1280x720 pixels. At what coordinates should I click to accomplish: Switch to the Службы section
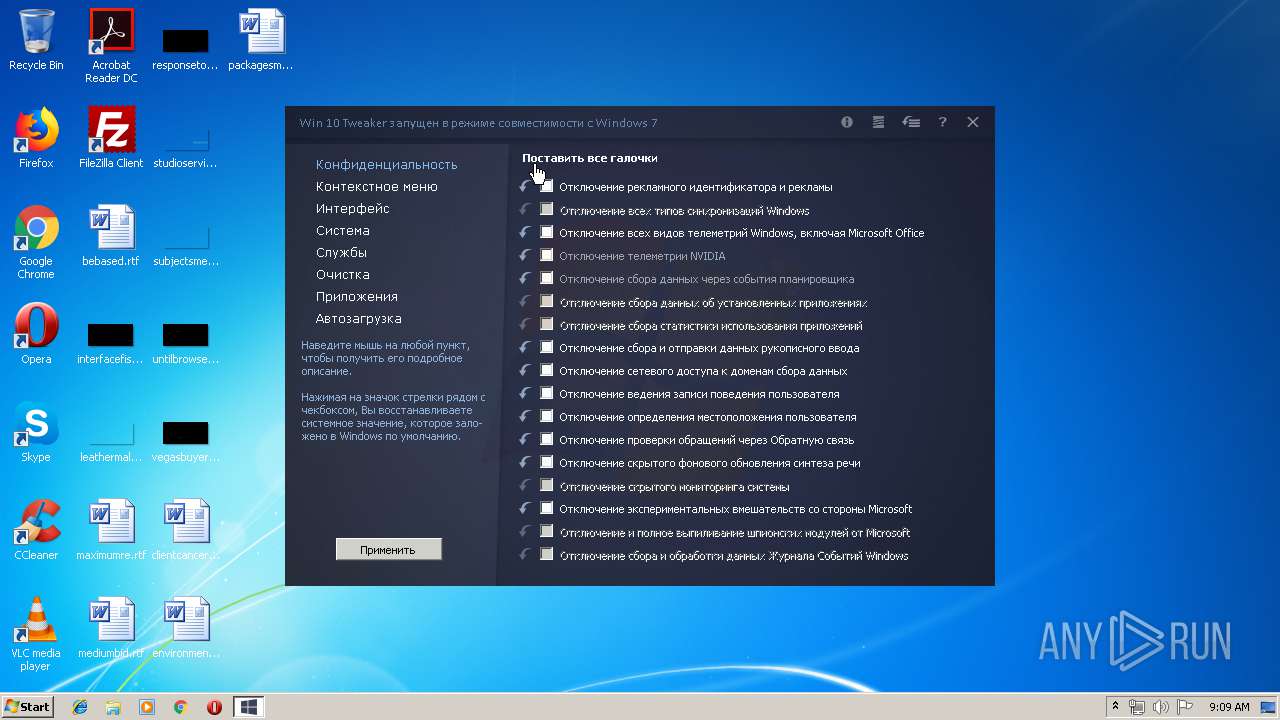click(x=341, y=253)
